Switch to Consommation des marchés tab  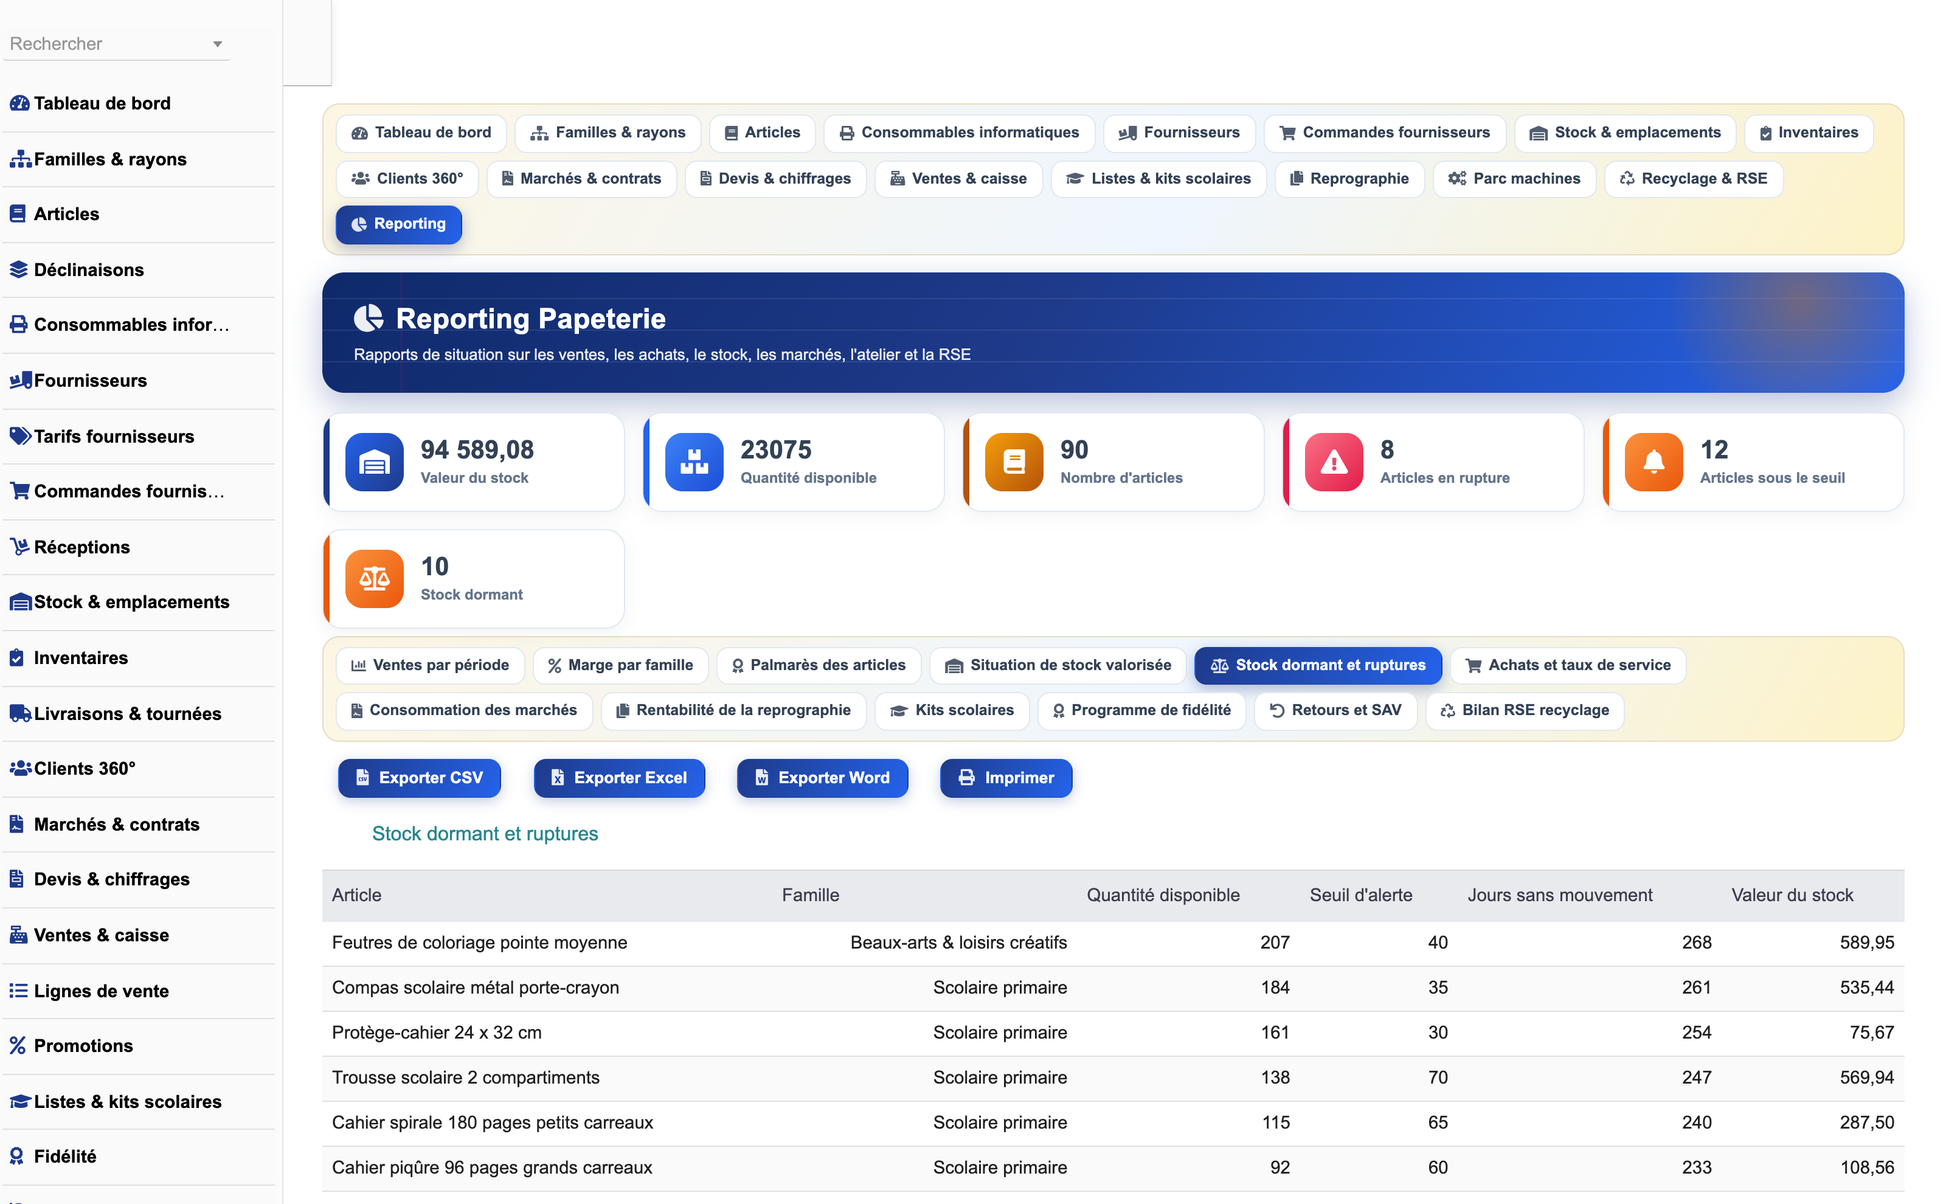[464, 710]
